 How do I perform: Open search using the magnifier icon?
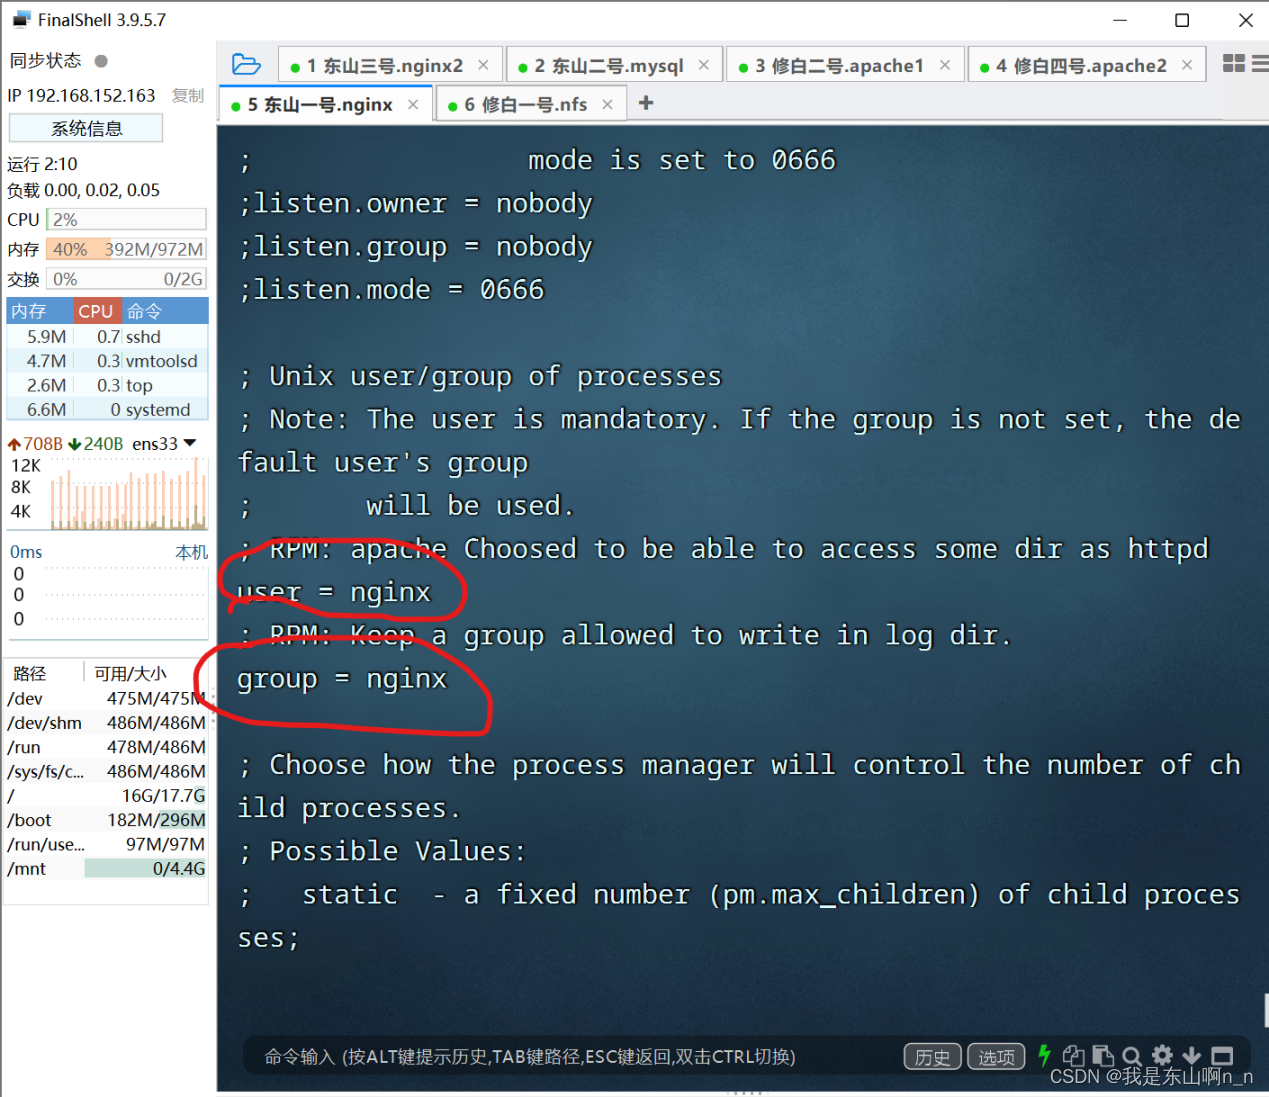coord(1132,1055)
